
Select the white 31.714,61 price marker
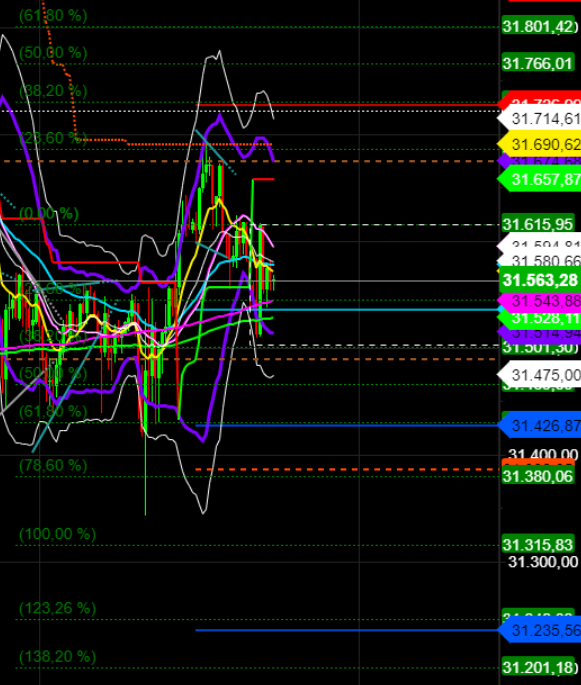point(541,118)
